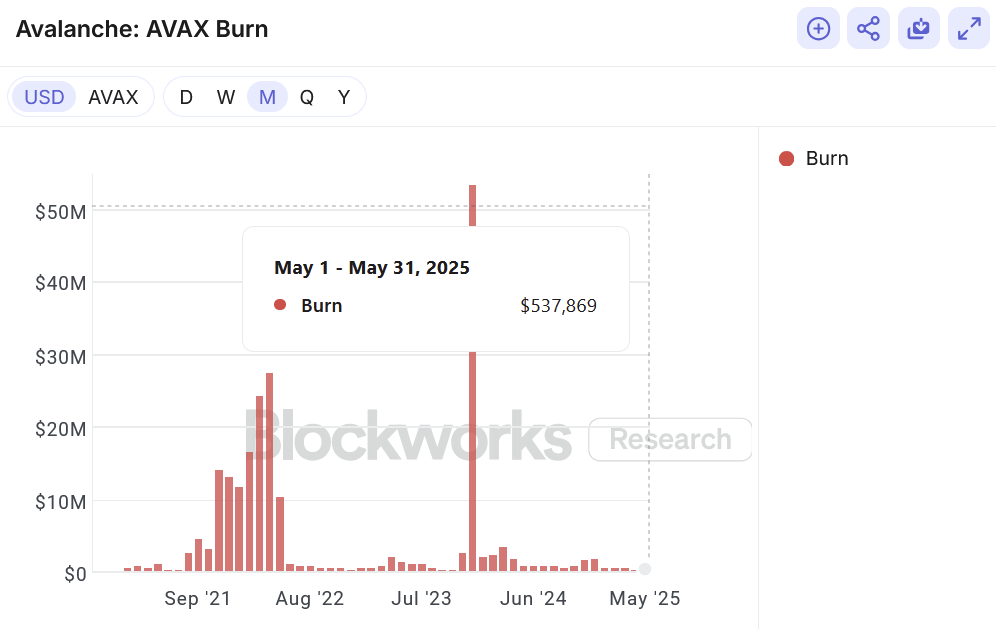Open the share icon options

[x=868, y=29]
